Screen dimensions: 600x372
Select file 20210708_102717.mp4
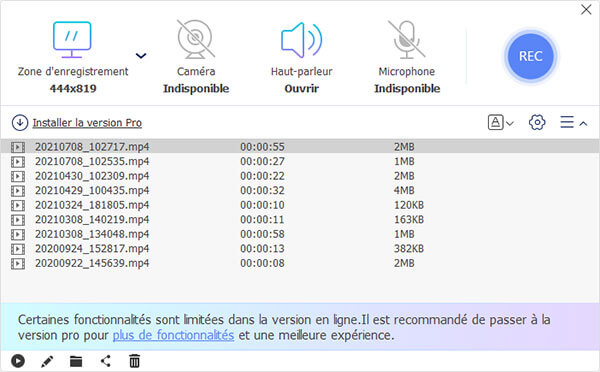pyautogui.click(x=300, y=147)
